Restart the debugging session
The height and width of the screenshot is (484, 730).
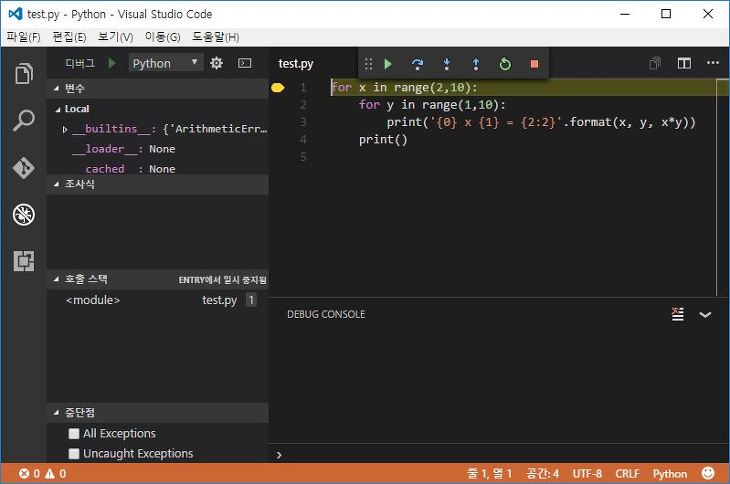505,64
